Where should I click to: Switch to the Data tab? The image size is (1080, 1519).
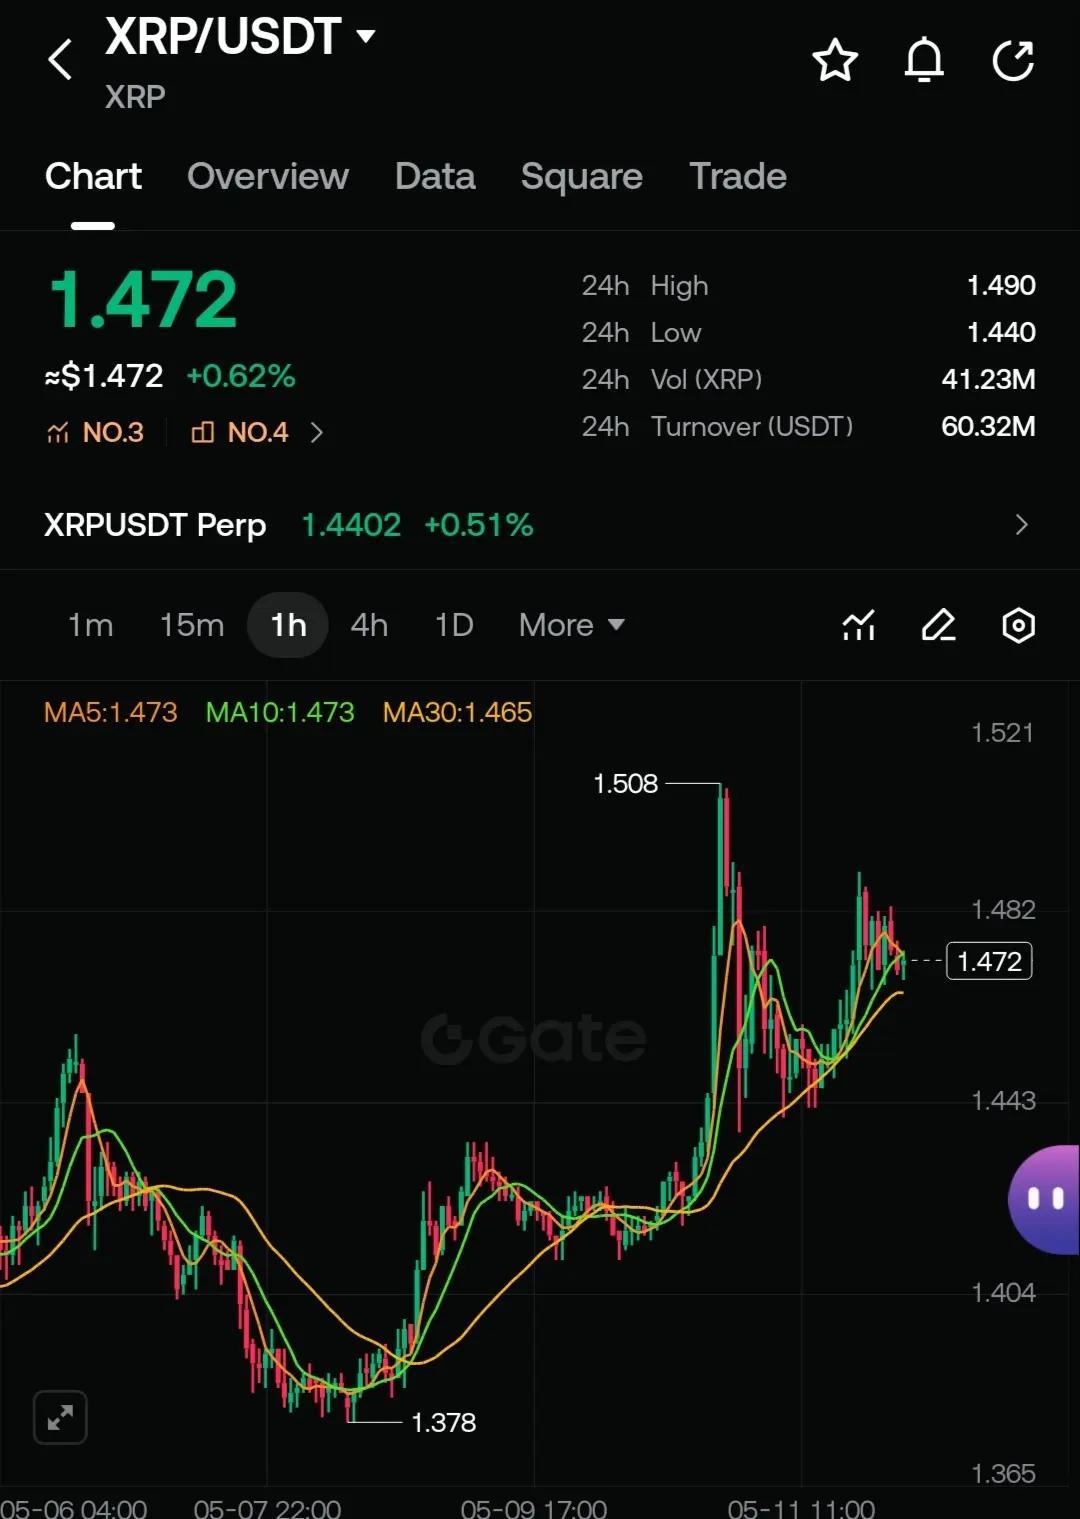tap(435, 176)
